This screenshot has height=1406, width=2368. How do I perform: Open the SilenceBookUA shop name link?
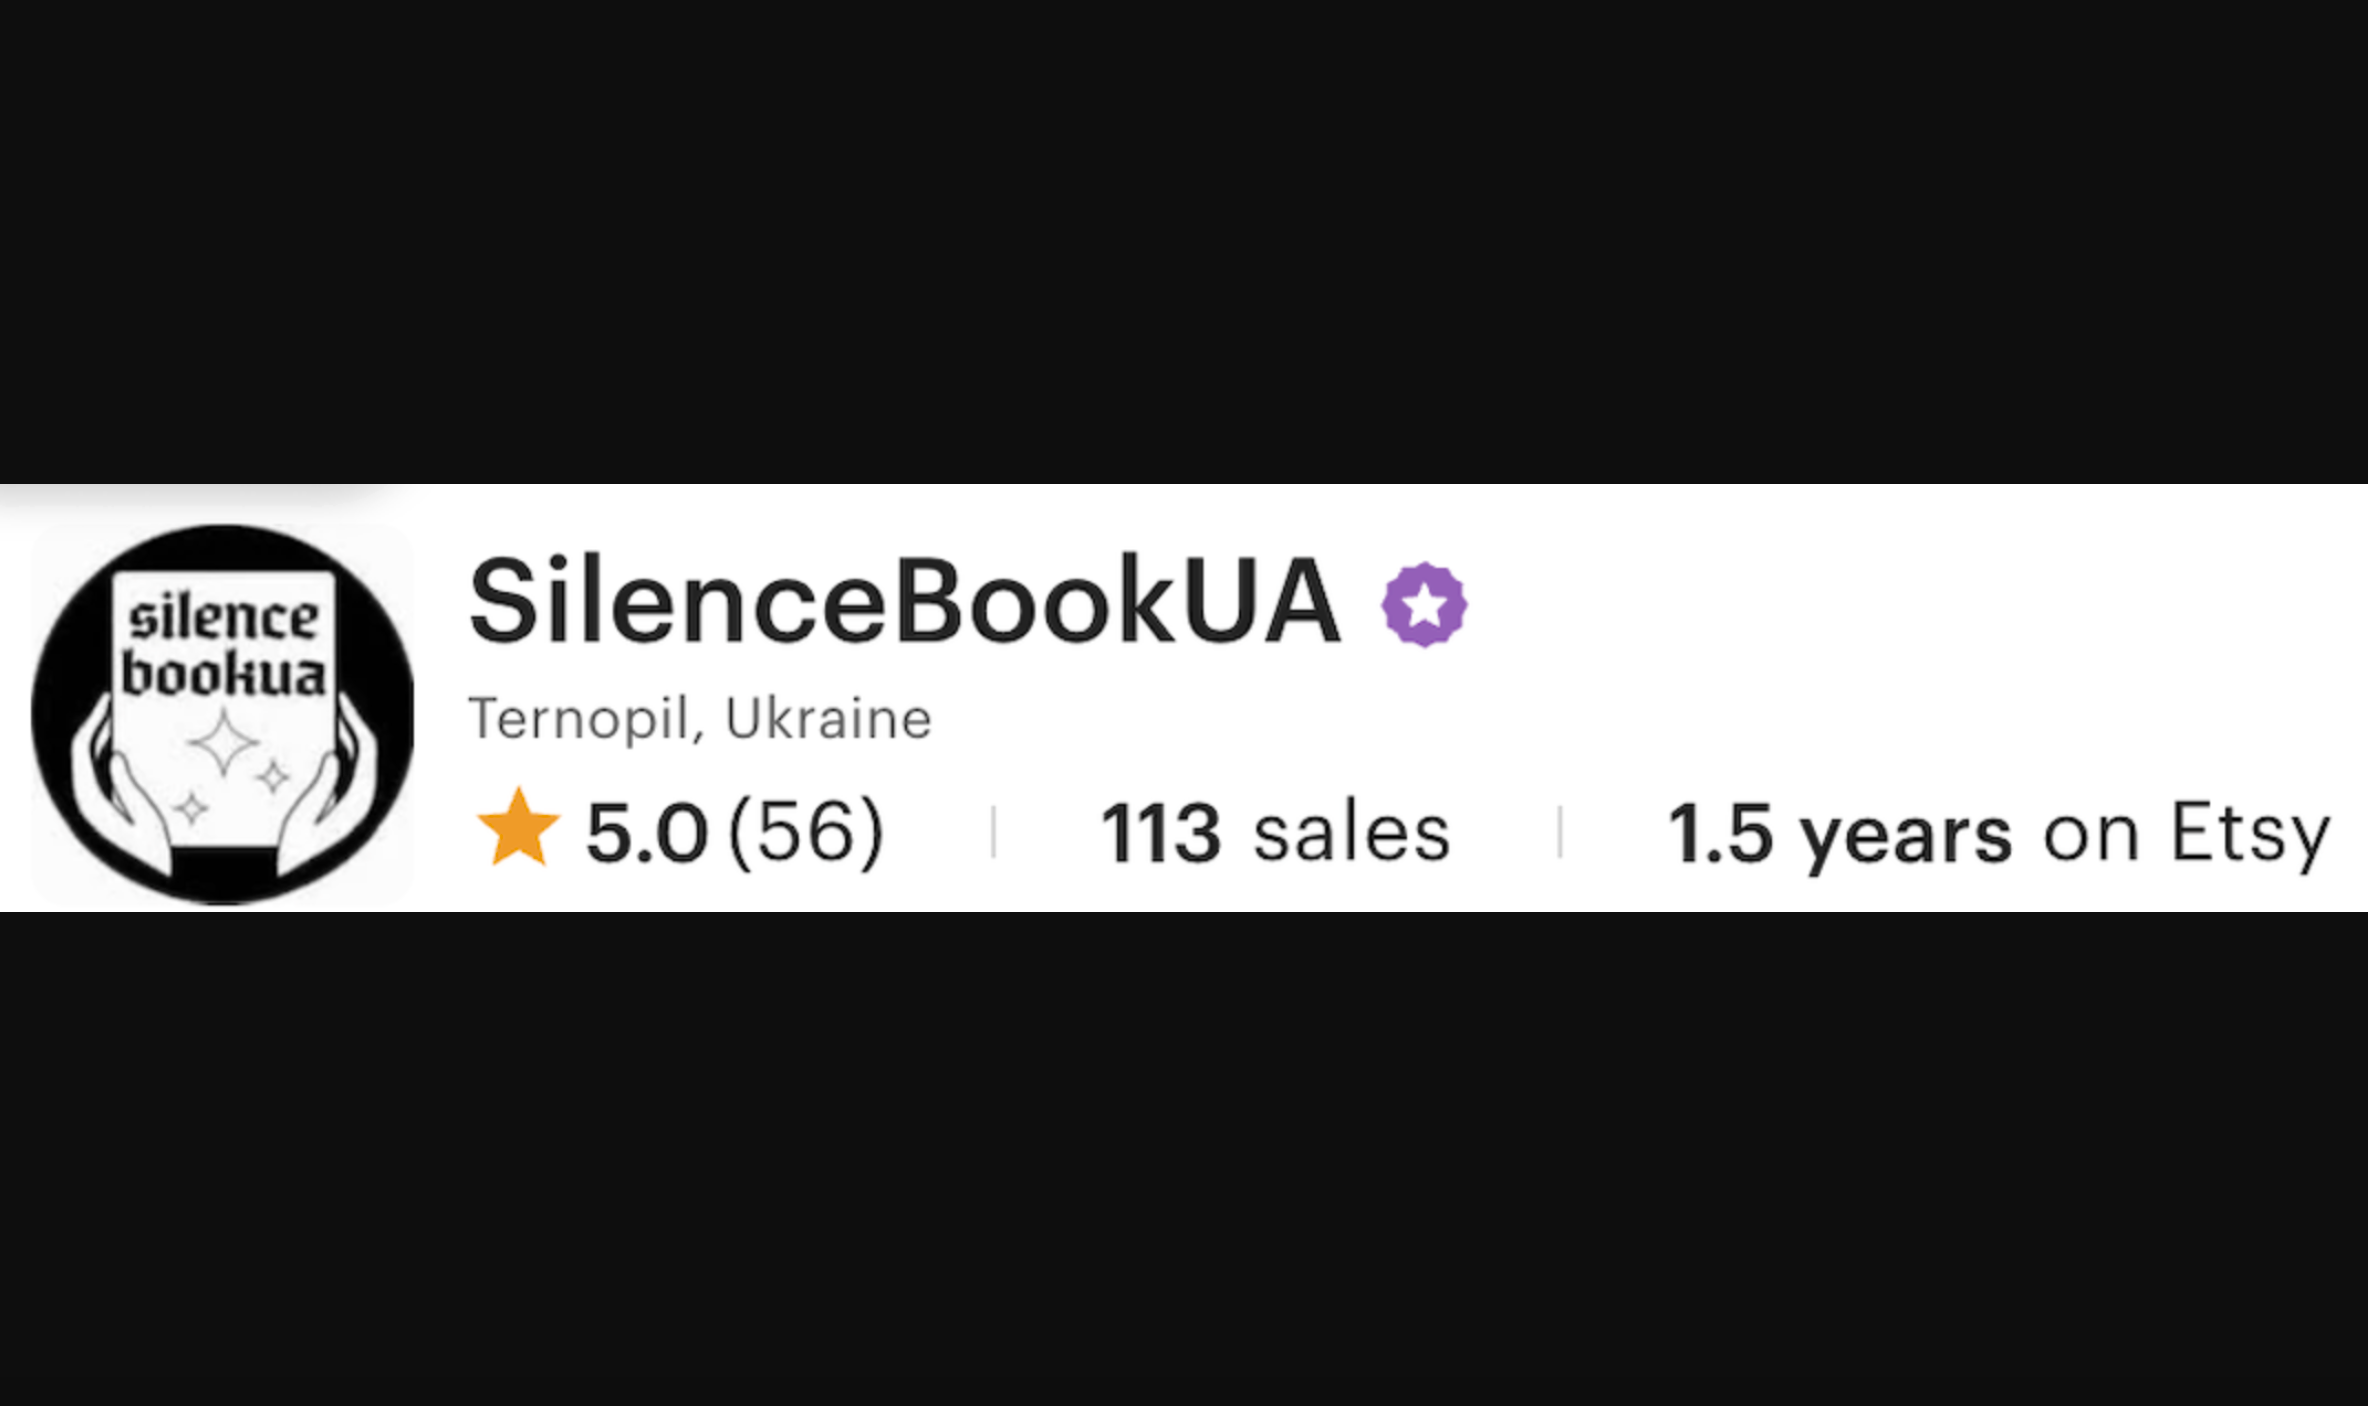point(904,602)
